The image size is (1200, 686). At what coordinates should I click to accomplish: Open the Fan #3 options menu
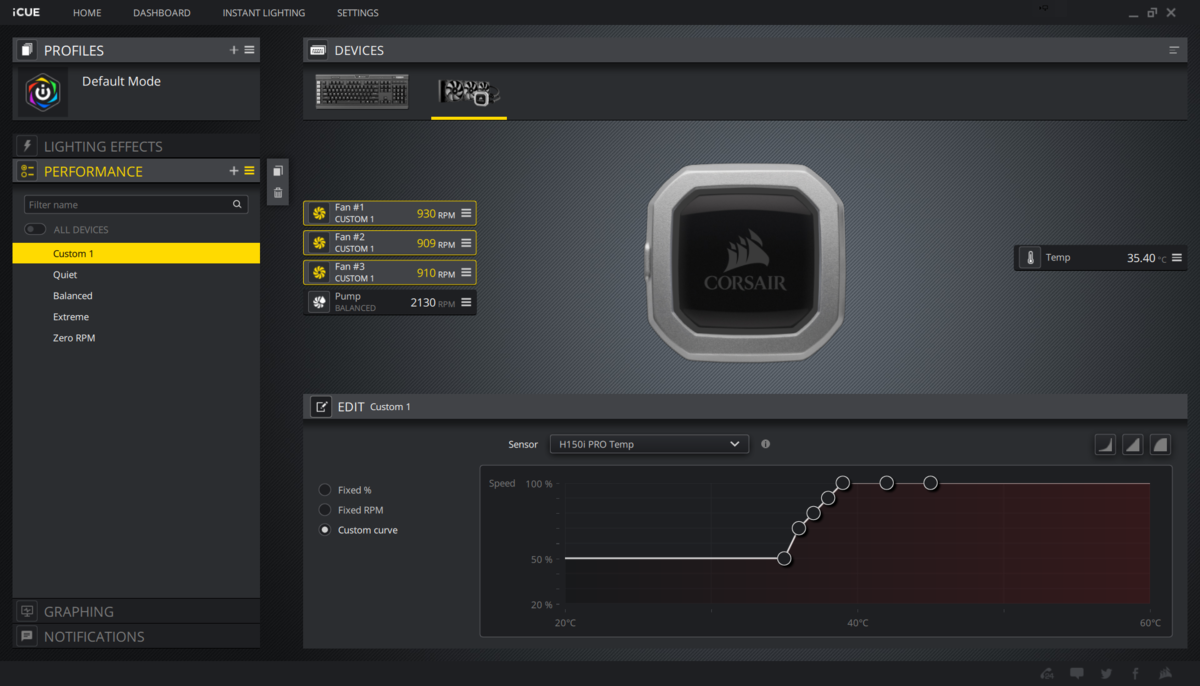tap(466, 272)
